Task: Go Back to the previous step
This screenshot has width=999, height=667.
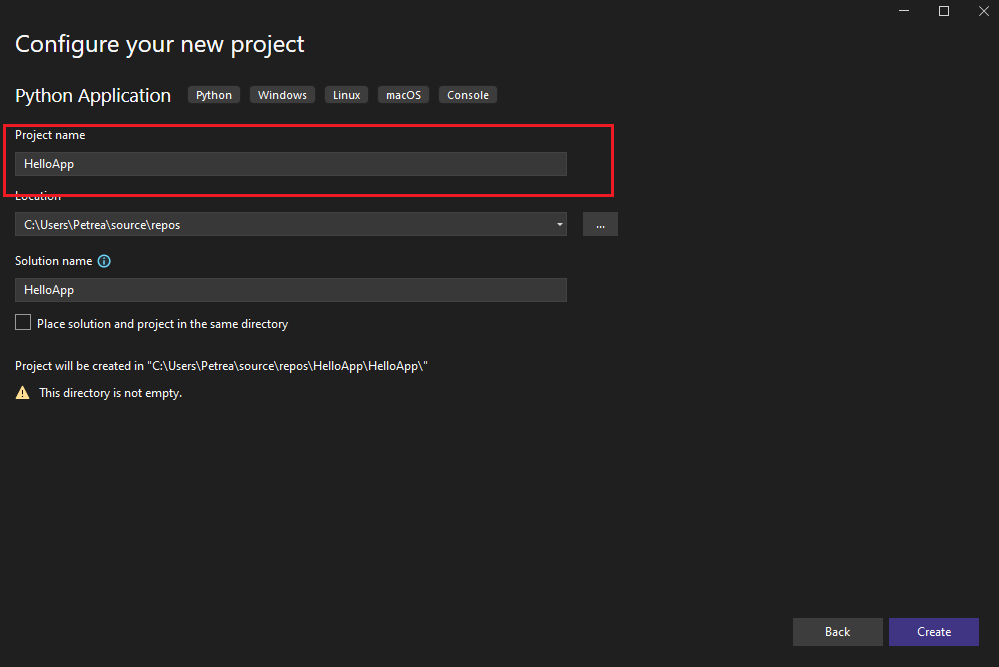Action: pyautogui.click(x=837, y=632)
